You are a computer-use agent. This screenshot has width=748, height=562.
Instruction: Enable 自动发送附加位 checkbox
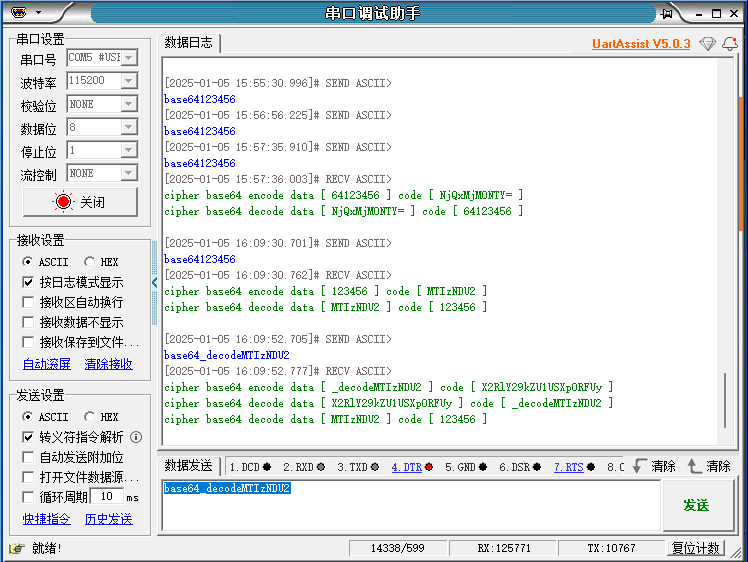(x=28, y=458)
